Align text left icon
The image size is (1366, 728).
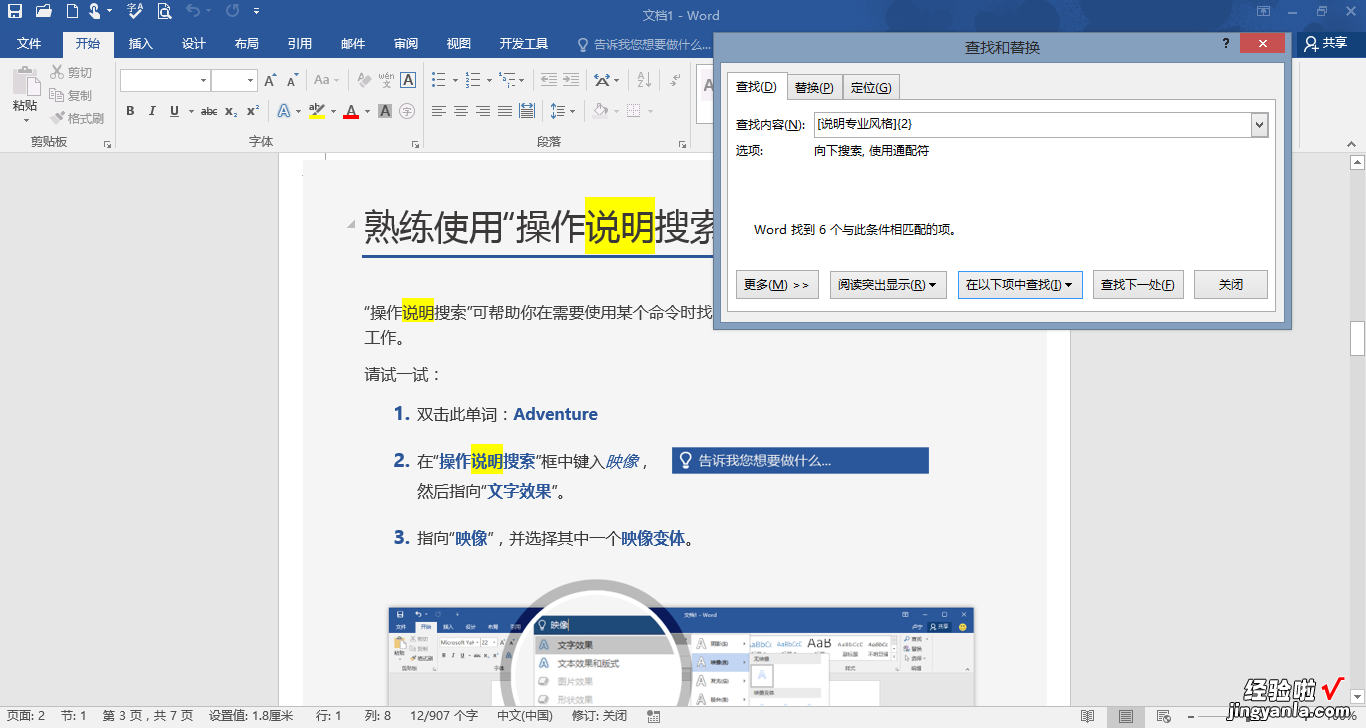(x=439, y=111)
